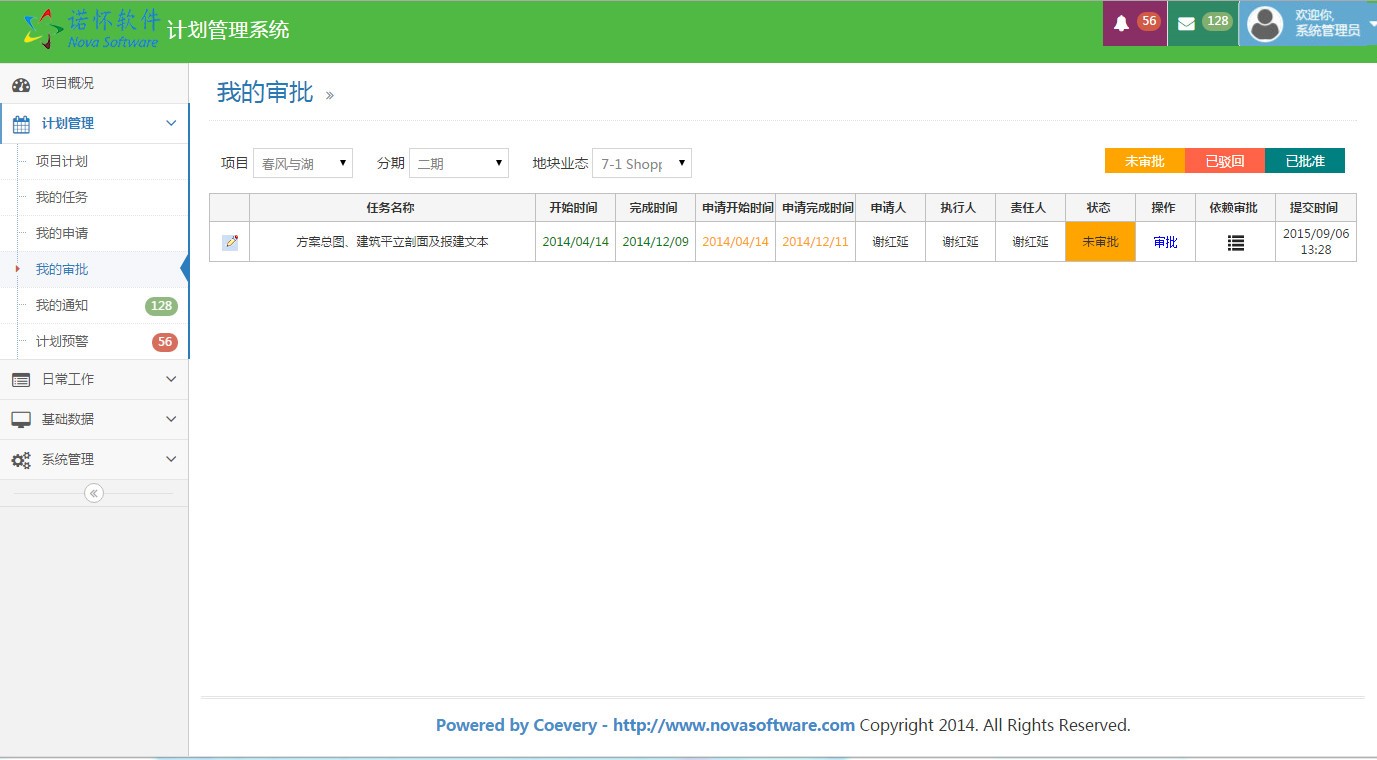This screenshot has width=1377, height=760.
Task: Click the Nova Software logo
Action: pyautogui.click(x=92, y=28)
